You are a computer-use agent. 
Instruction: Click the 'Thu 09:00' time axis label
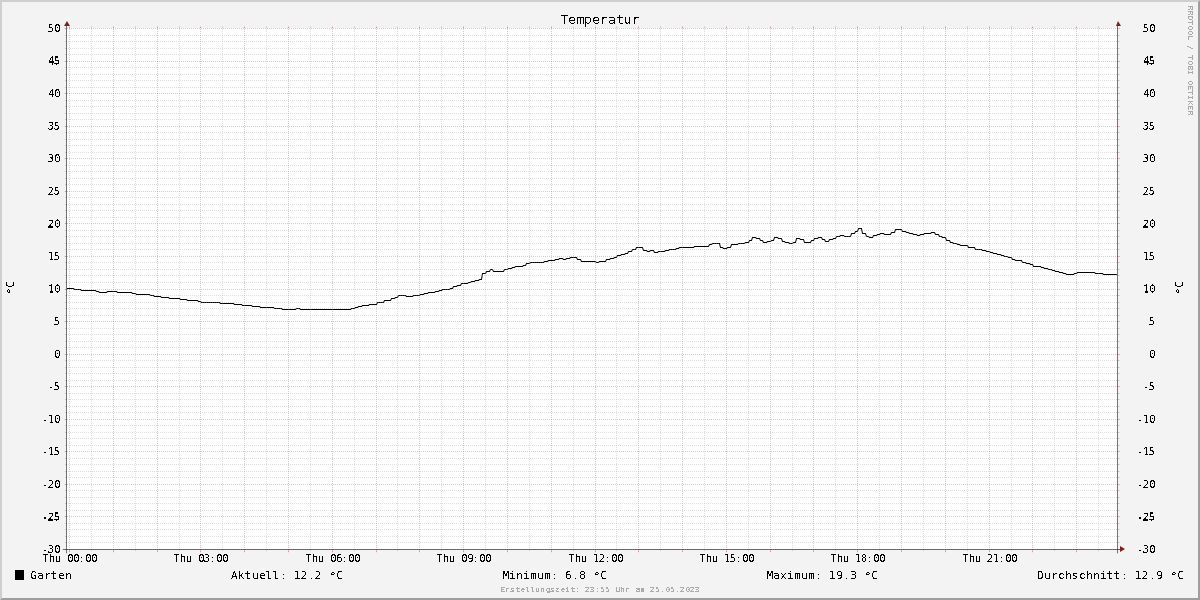click(464, 558)
